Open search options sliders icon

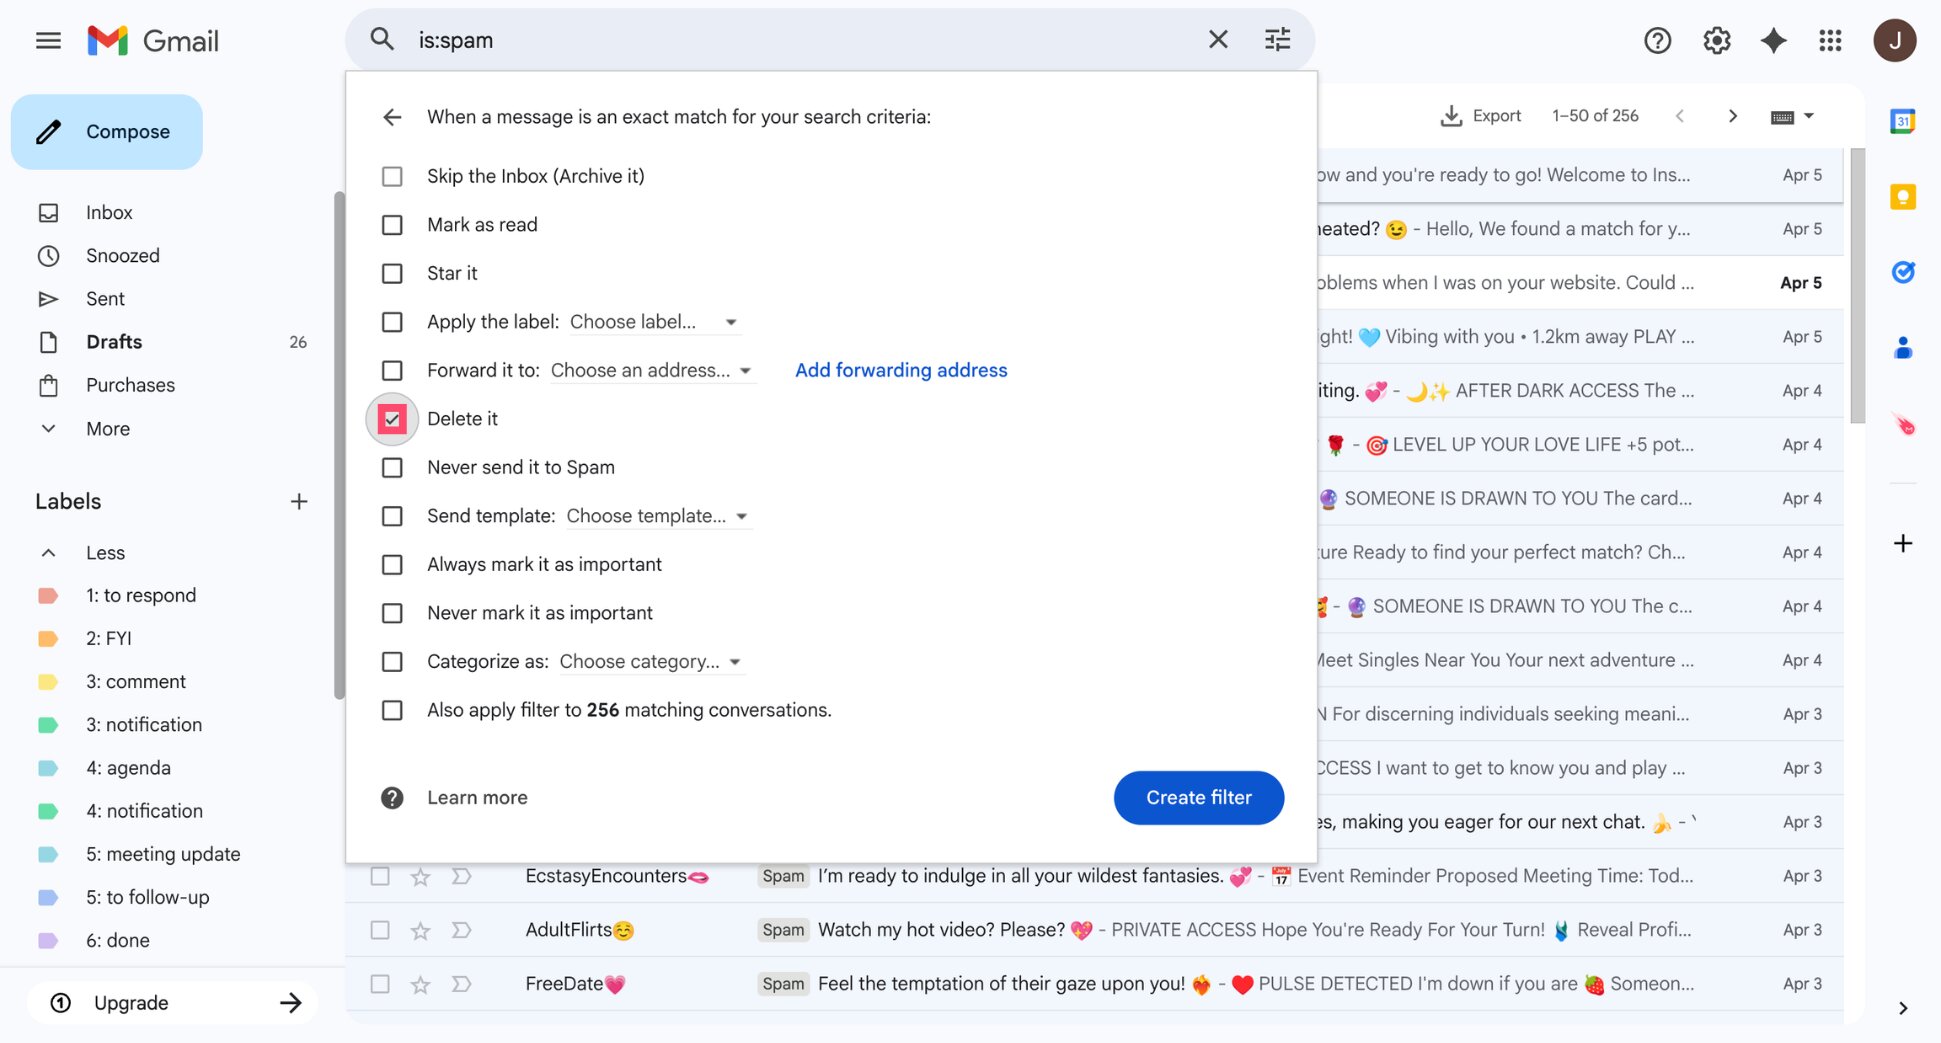(1277, 40)
